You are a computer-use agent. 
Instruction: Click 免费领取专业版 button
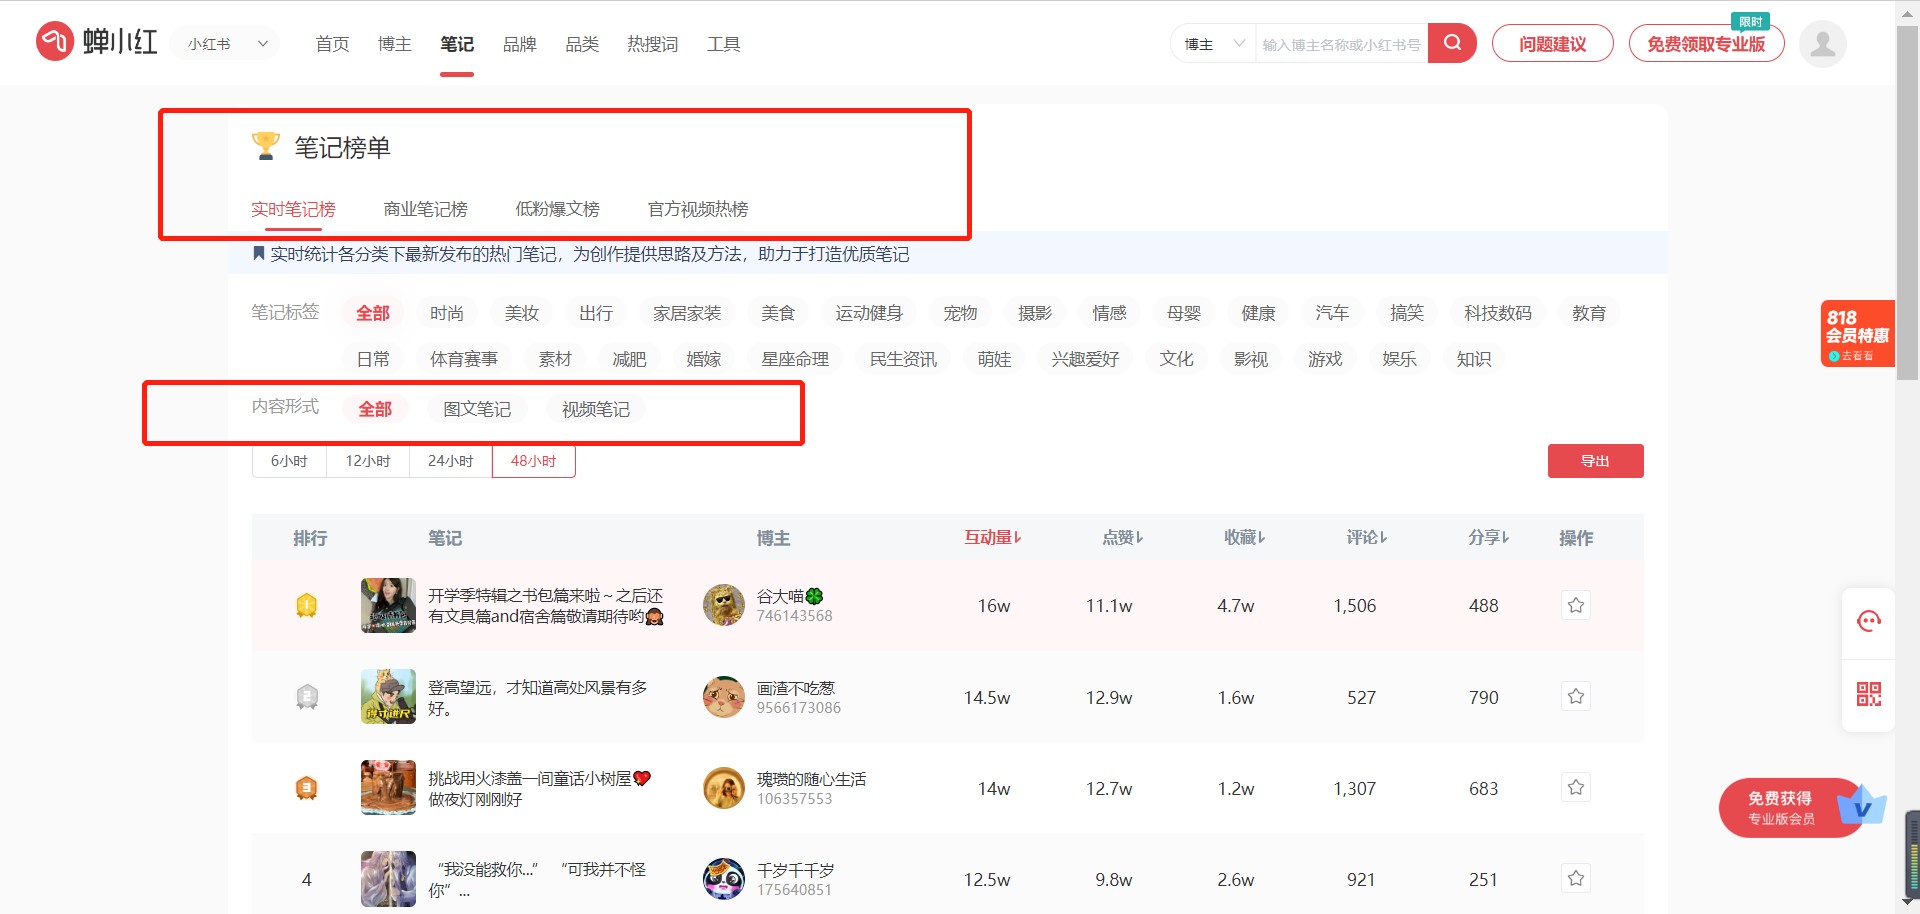[1706, 44]
